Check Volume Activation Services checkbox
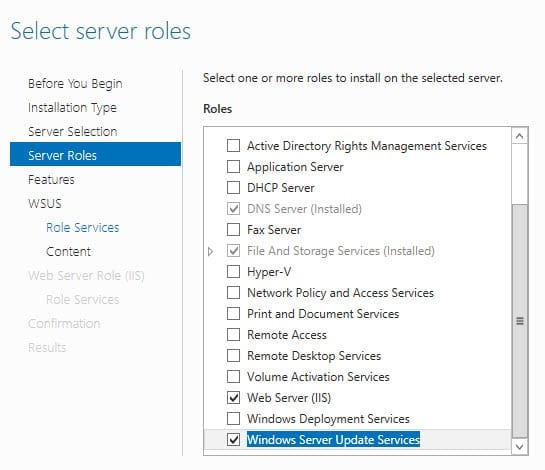This screenshot has height=470, width=545. coord(233,376)
